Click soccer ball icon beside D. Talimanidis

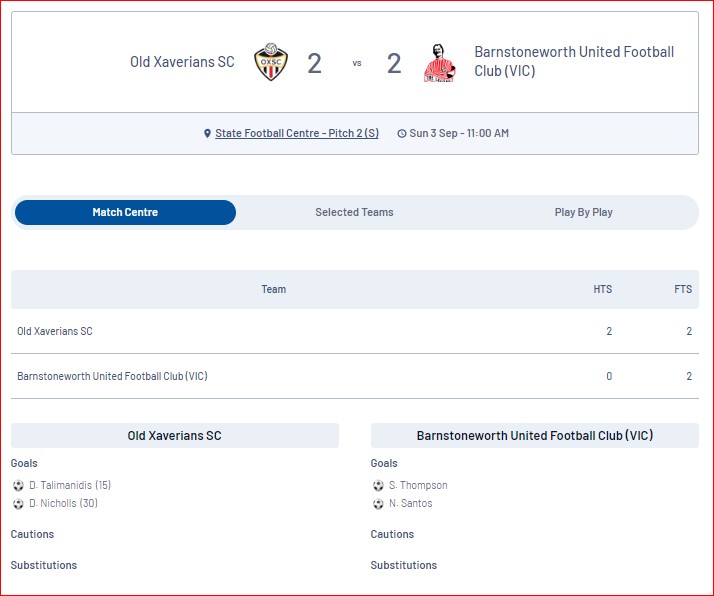18,485
